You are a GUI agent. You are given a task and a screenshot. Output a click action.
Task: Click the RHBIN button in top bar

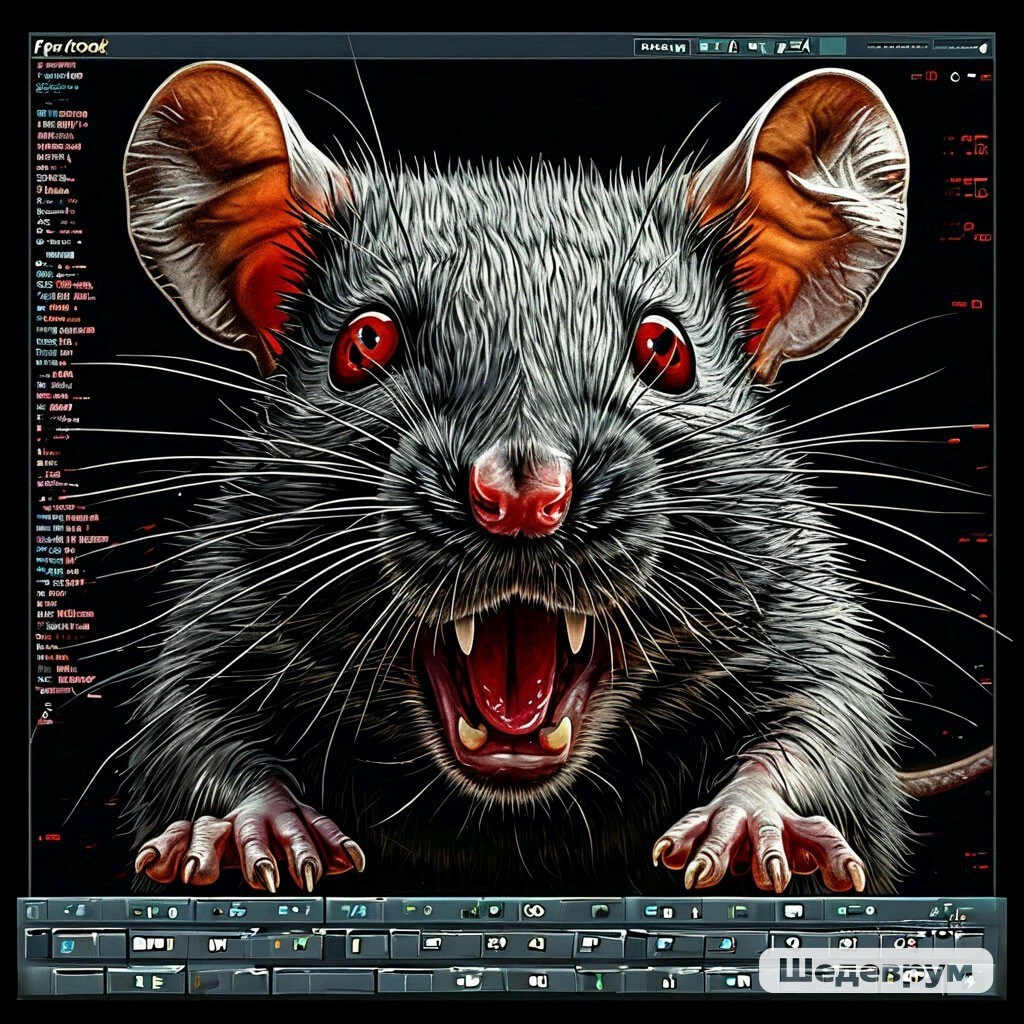(x=661, y=46)
